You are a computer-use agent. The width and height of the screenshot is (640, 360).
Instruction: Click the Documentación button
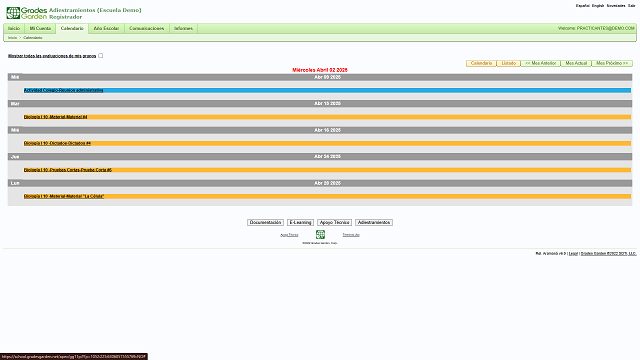tap(265, 222)
